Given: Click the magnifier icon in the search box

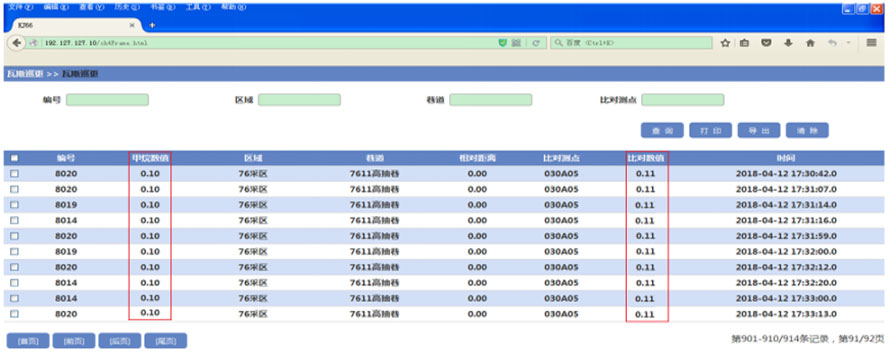Looking at the screenshot, I should pyautogui.click(x=558, y=43).
